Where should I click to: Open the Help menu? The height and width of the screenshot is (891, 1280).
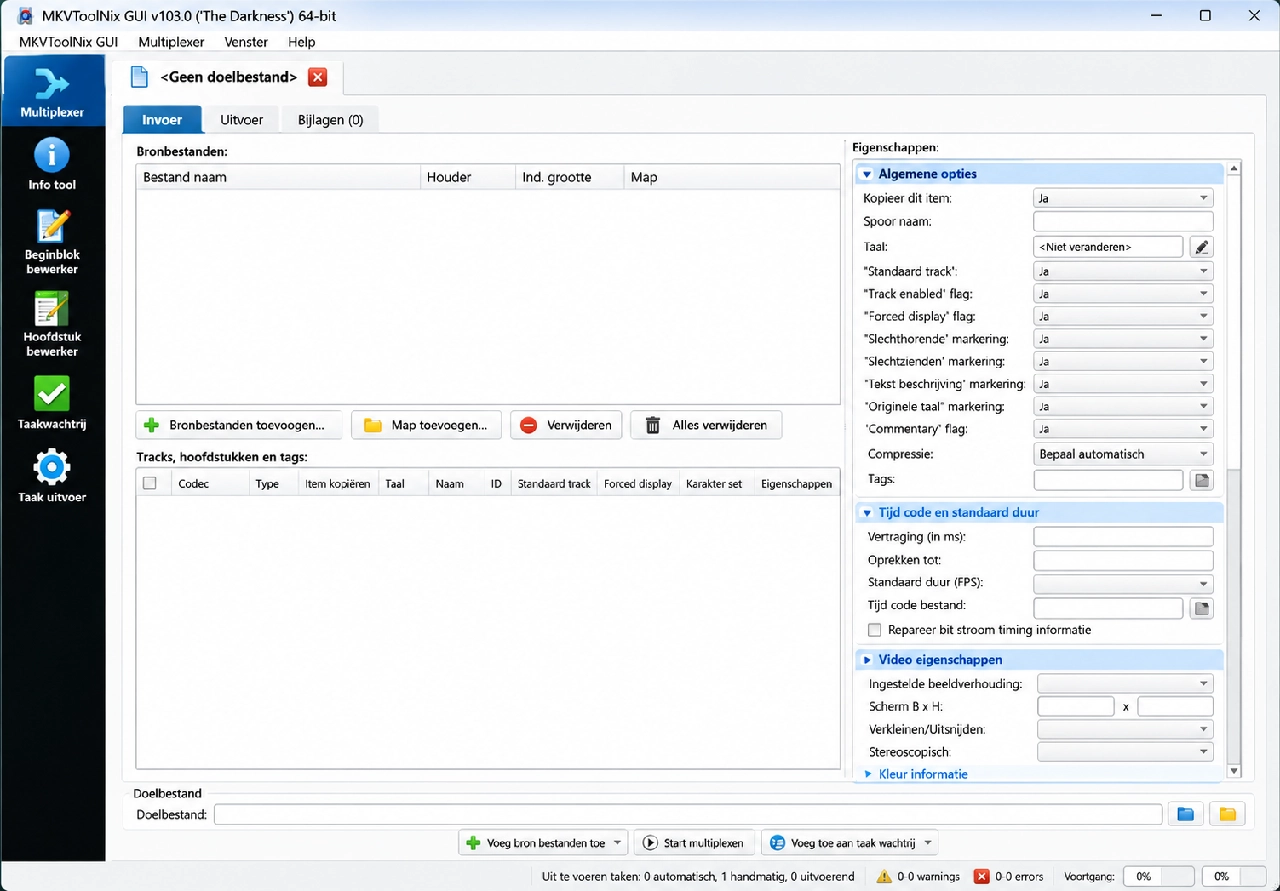click(x=301, y=42)
